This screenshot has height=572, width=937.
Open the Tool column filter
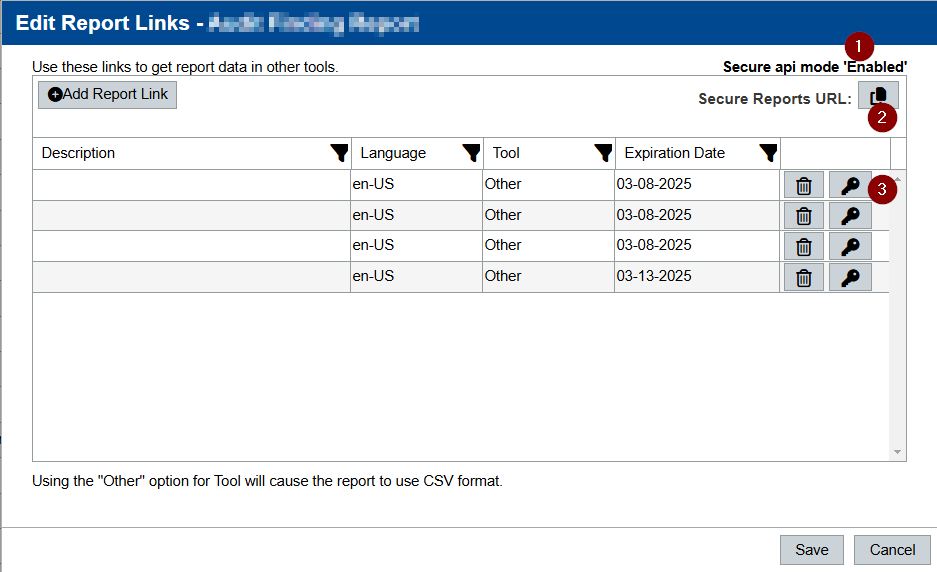click(x=603, y=153)
